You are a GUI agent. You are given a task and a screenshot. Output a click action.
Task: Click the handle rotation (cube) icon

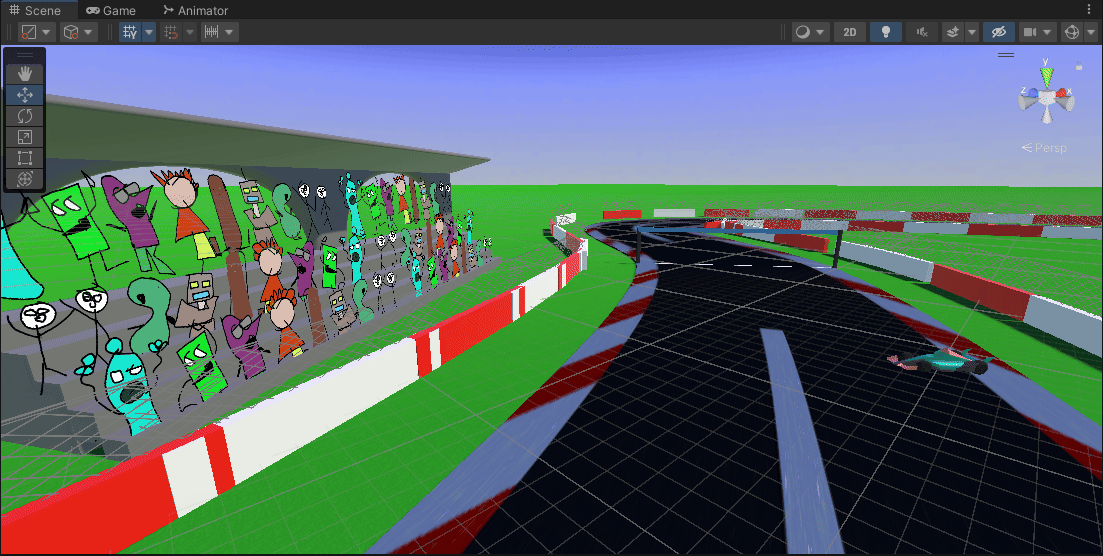[70, 32]
